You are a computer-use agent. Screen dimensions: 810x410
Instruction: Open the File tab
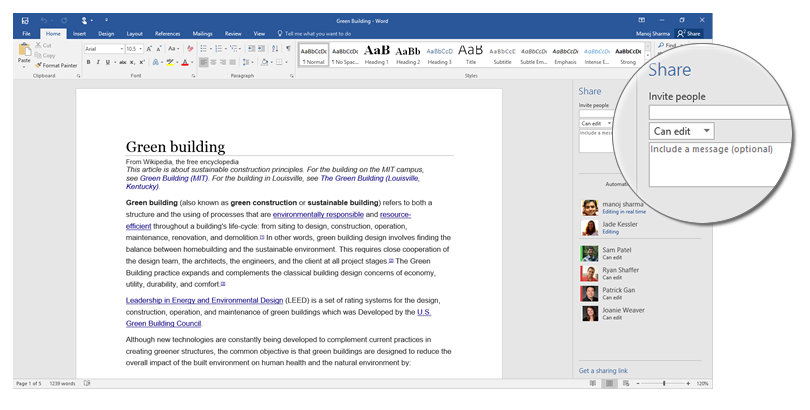pyautogui.click(x=26, y=34)
